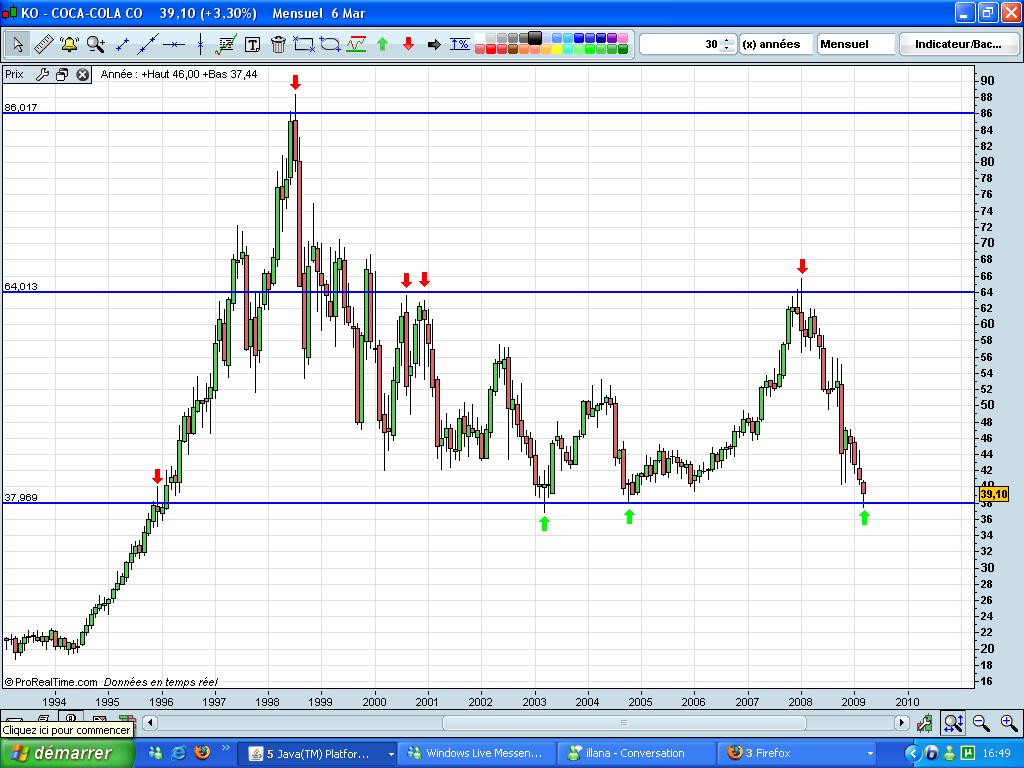1024x768 pixels.
Task: Click the 64,013 horizontal line label
Action: (21, 286)
